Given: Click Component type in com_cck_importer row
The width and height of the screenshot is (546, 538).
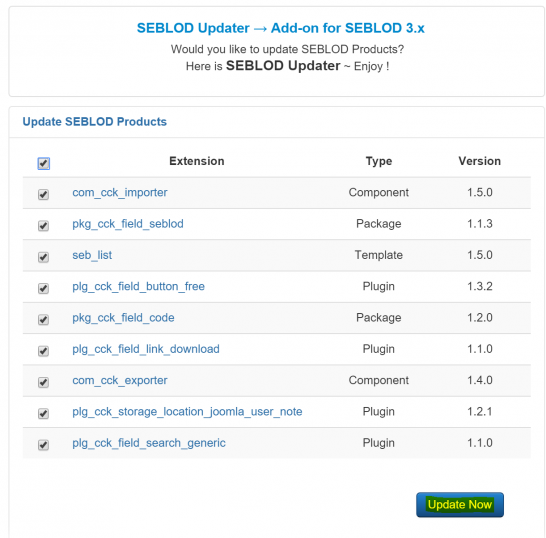Looking at the screenshot, I should click(379, 193).
